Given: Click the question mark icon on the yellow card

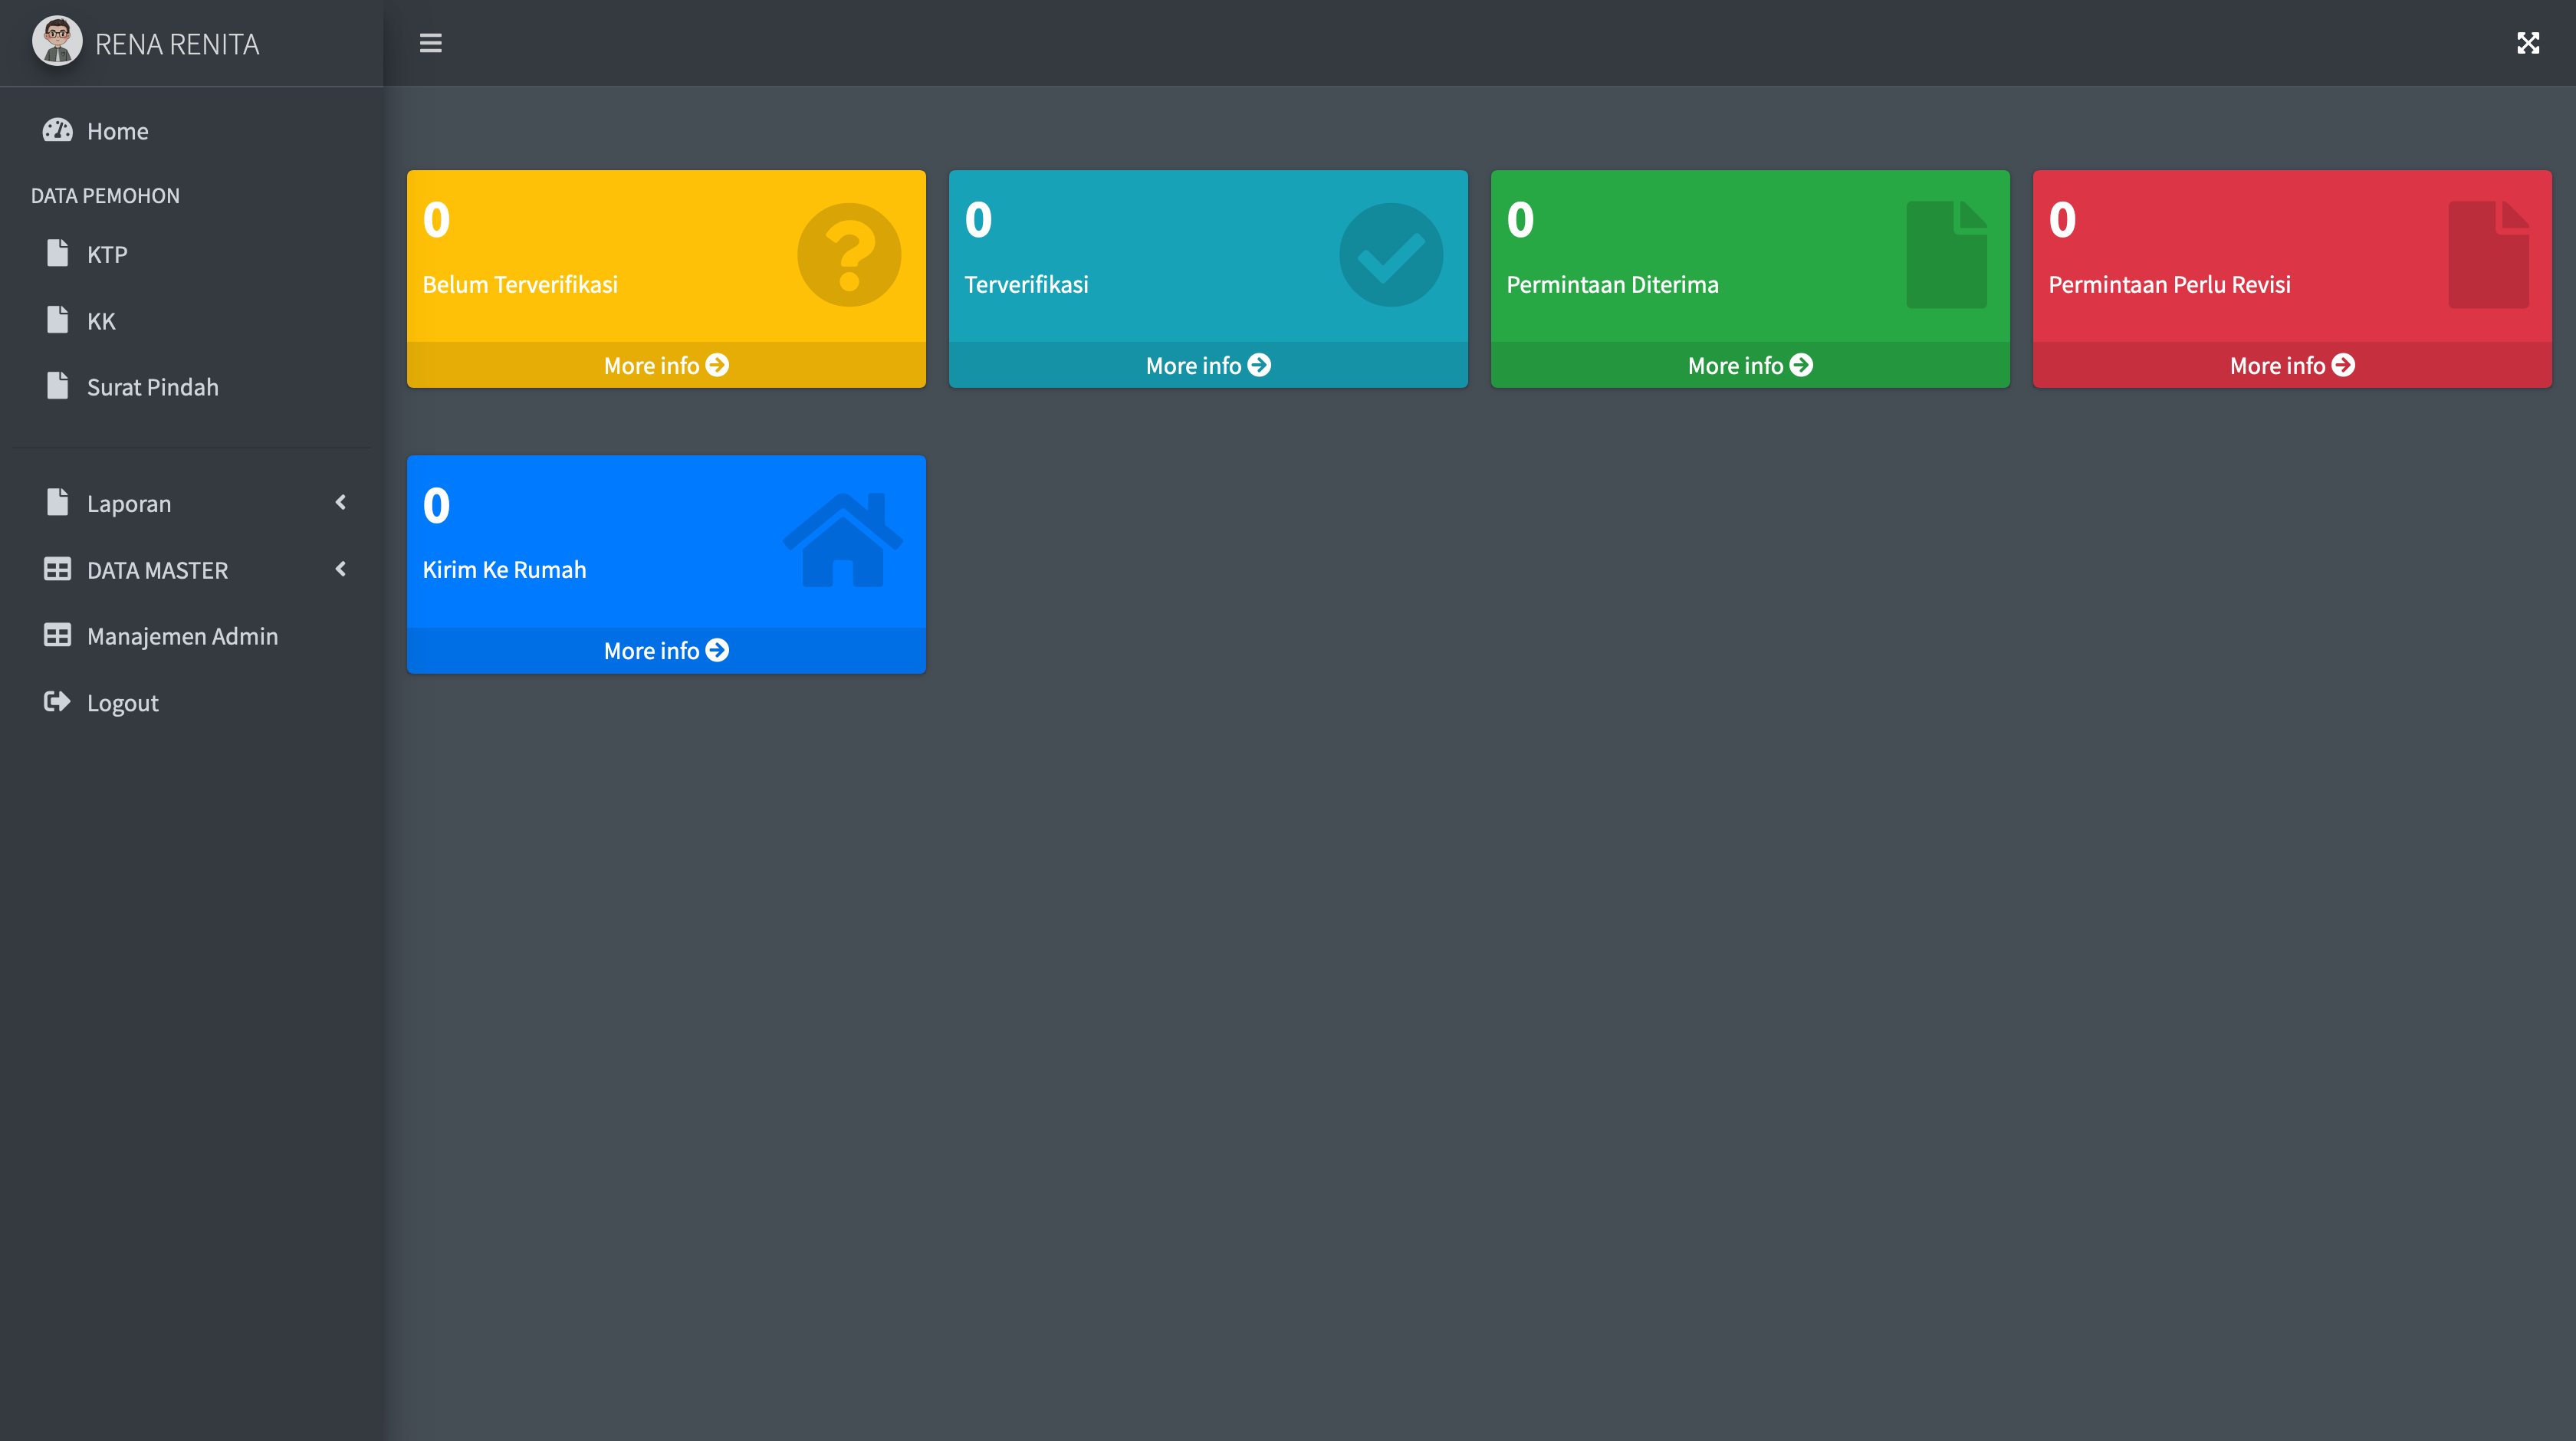Looking at the screenshot, I should coord(849,255).
